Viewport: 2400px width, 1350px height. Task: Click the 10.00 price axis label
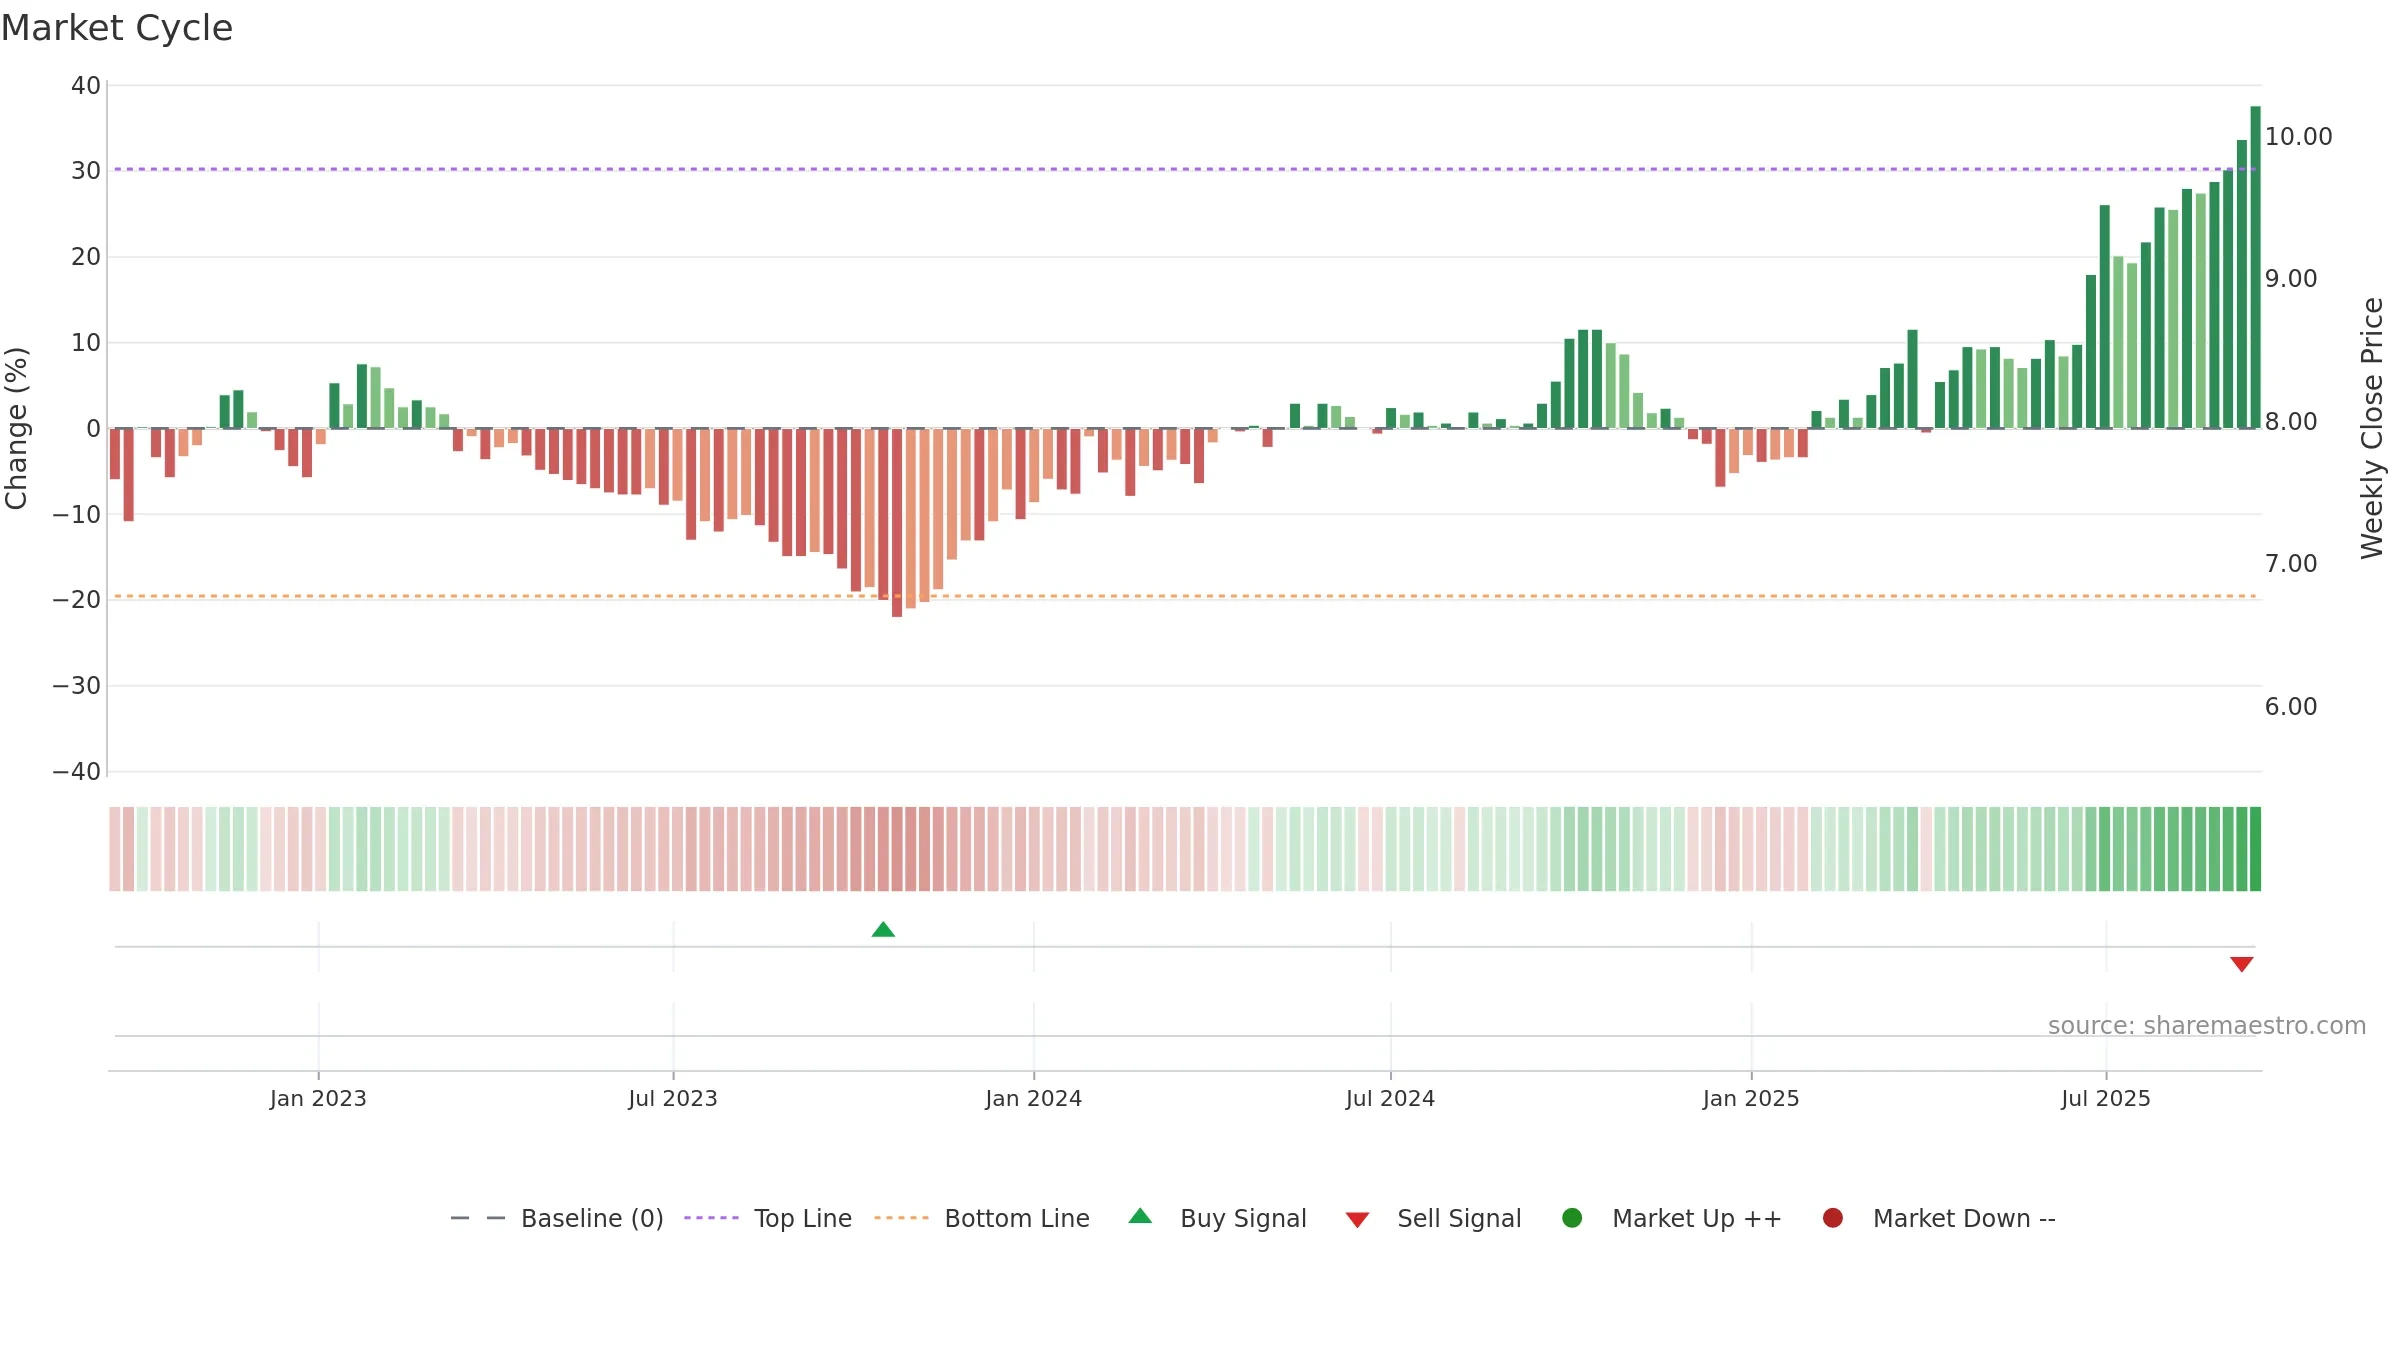point(2298,137)
